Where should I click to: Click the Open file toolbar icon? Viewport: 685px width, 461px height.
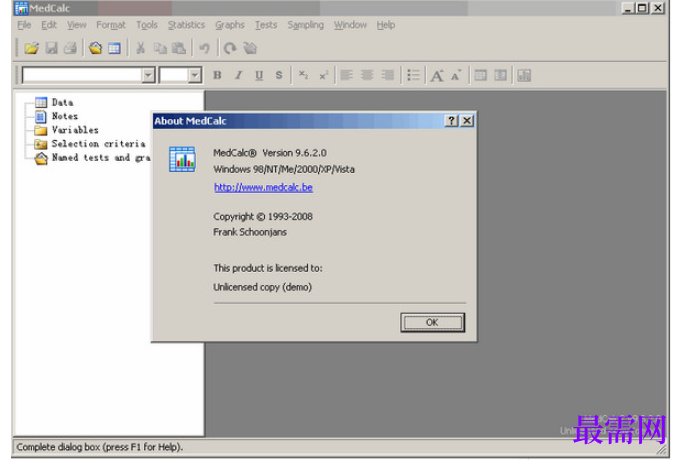tap(31, 48)
